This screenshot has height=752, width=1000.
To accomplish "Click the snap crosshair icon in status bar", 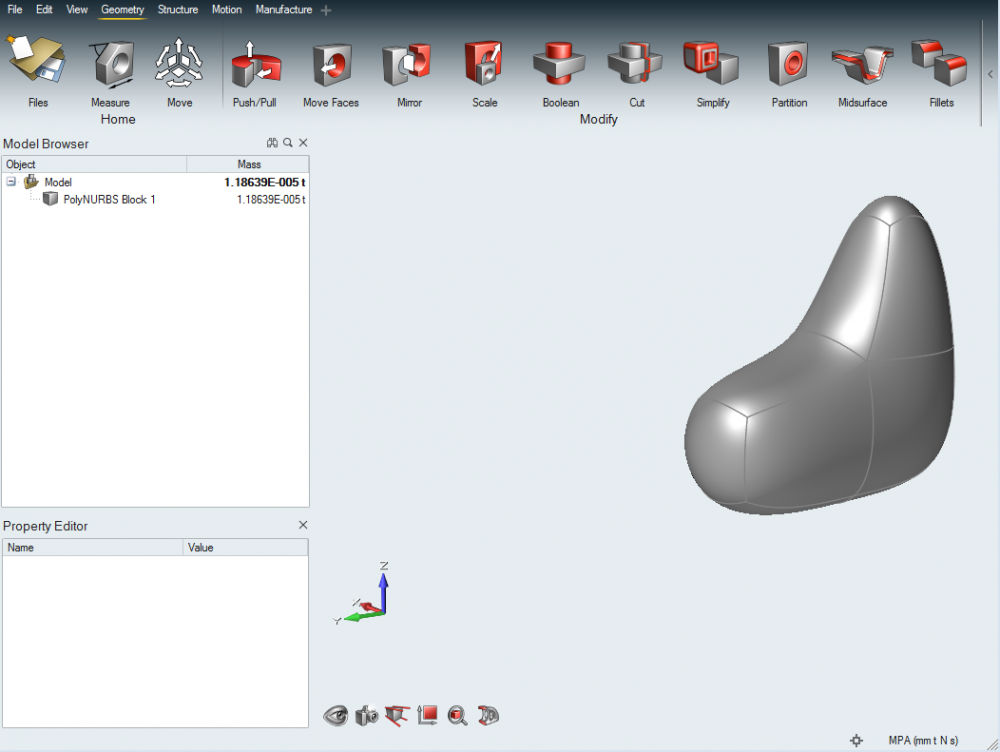I will tap(857, 741).
